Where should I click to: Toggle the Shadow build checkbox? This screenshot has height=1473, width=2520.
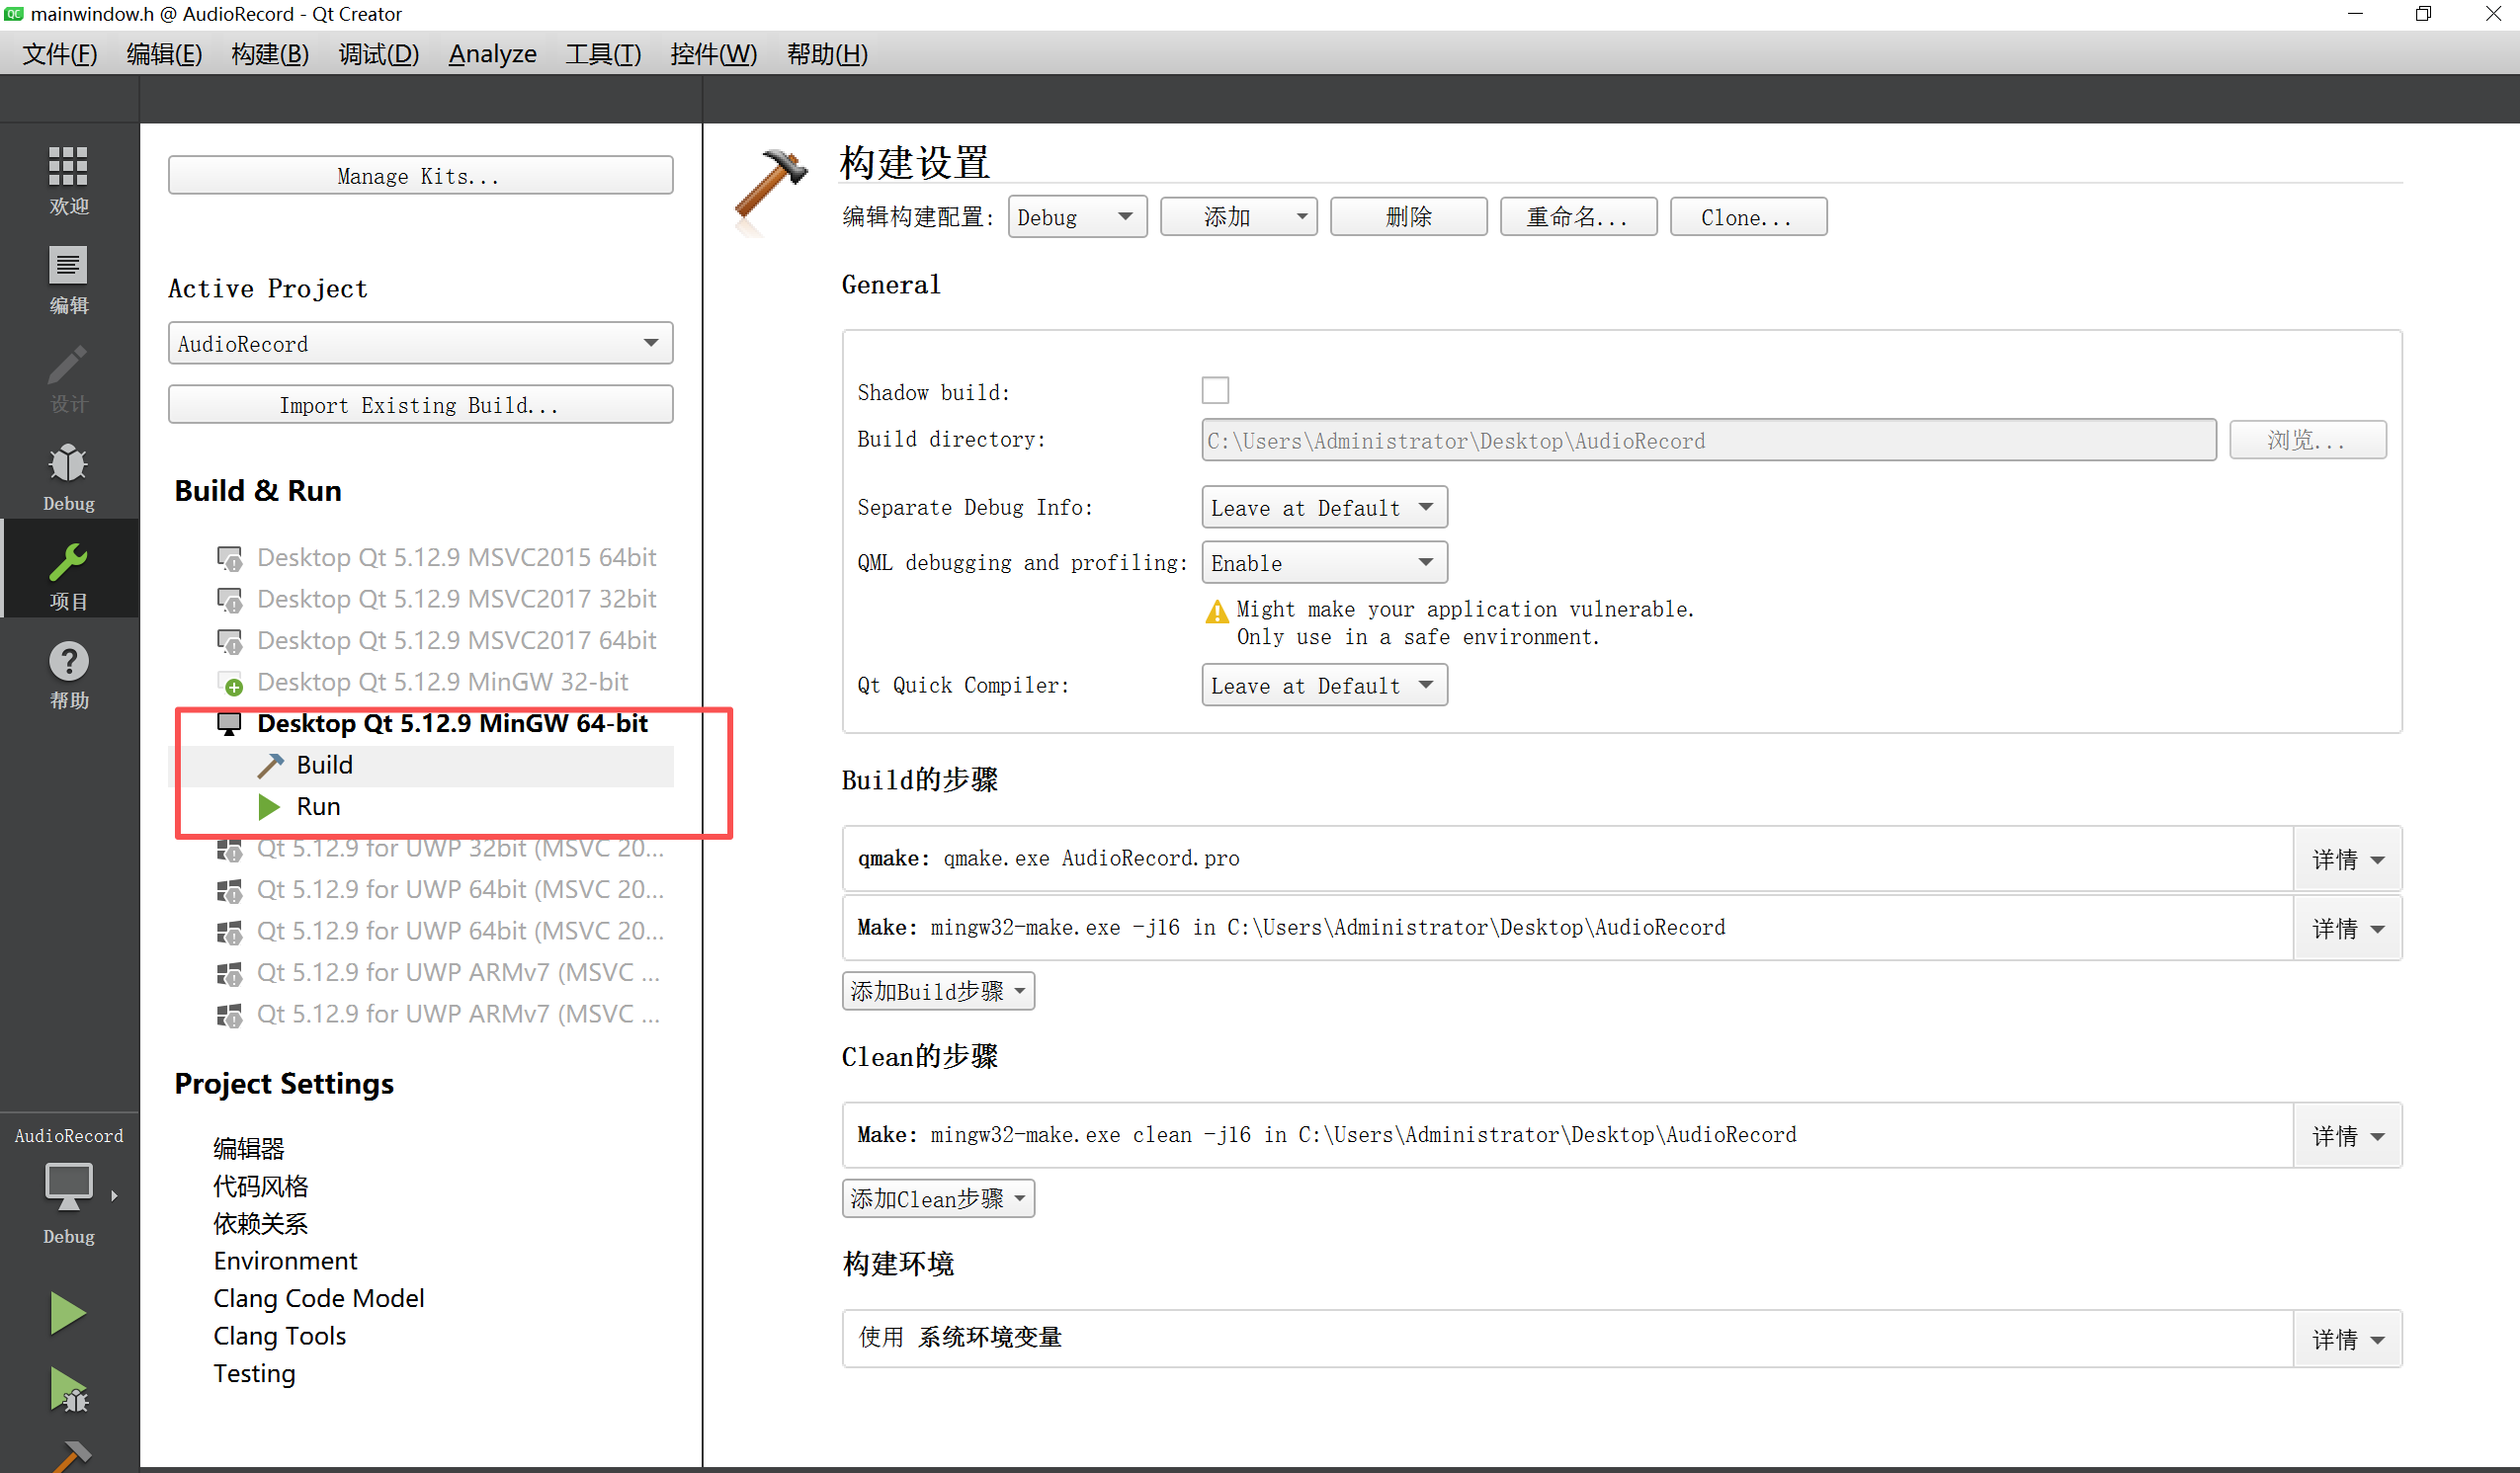point(1215,390)
